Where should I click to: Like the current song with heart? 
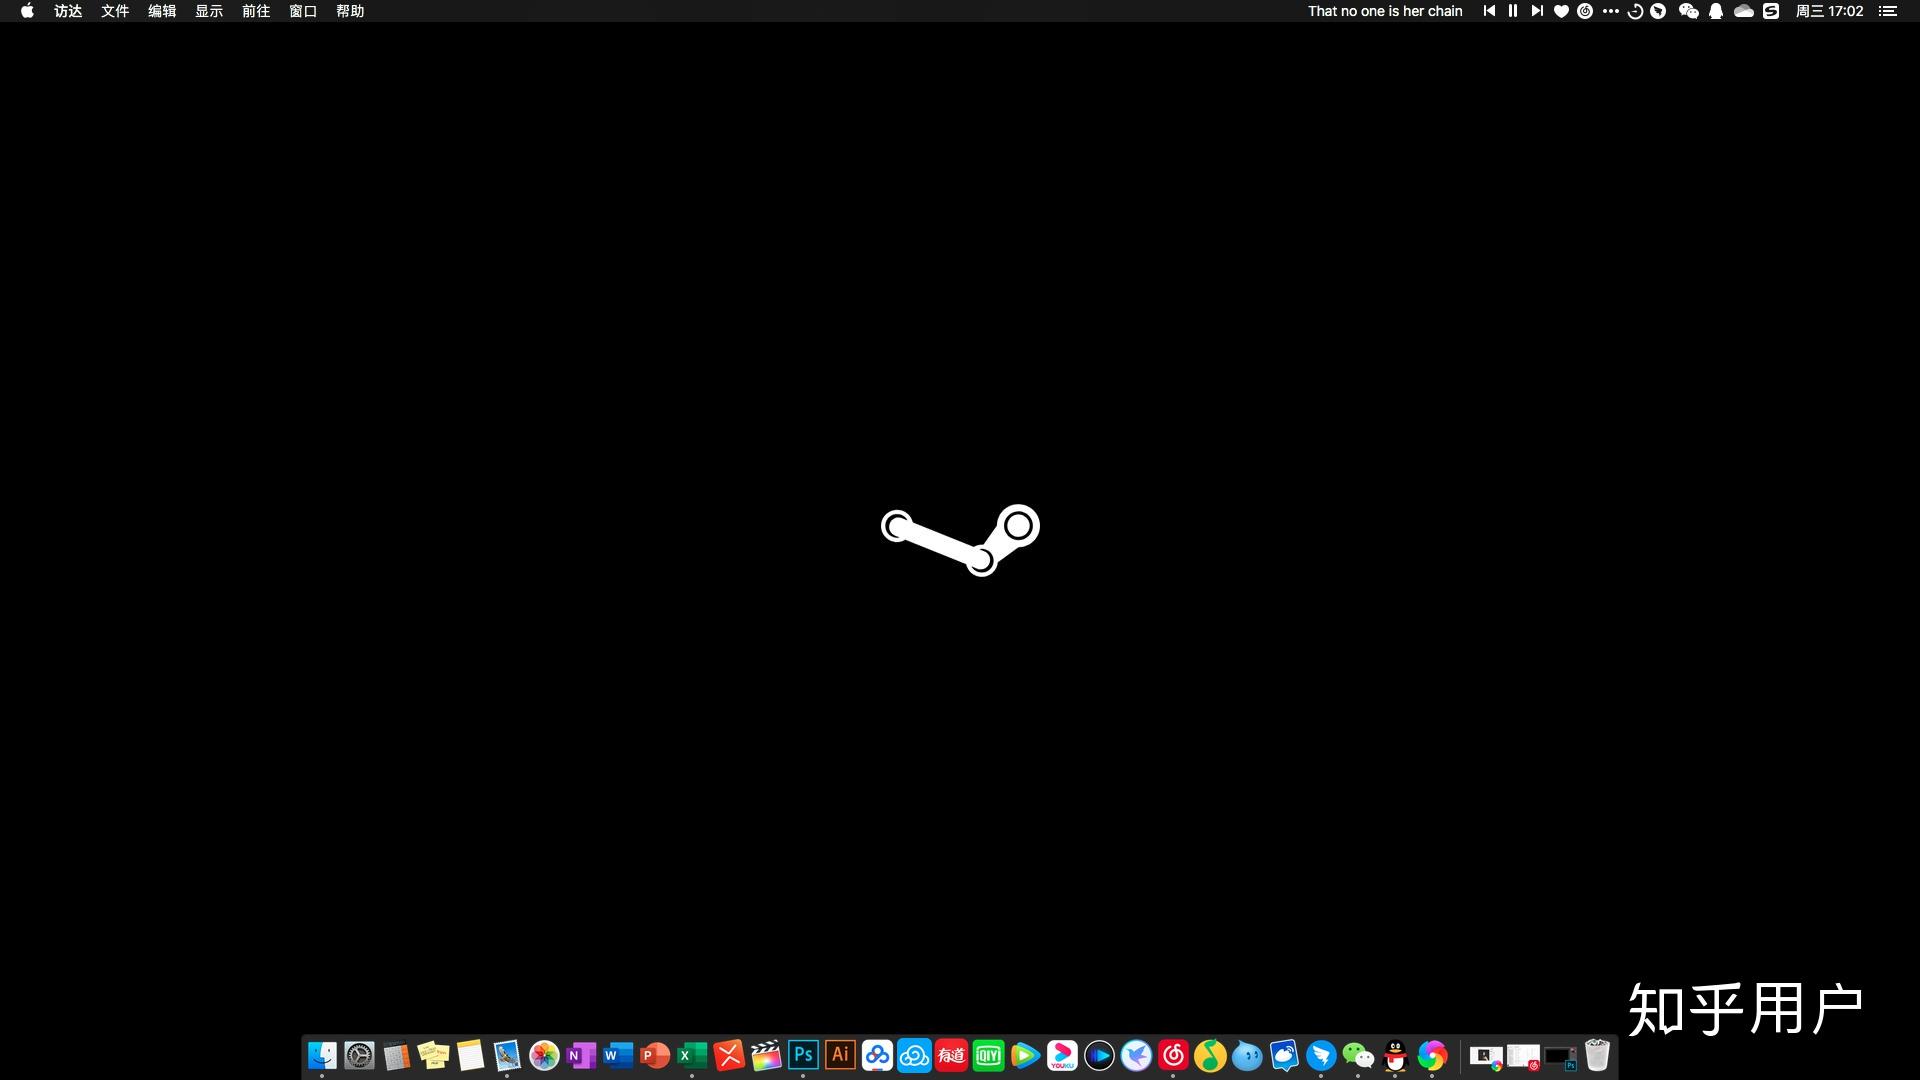(x=1561, y=11)
